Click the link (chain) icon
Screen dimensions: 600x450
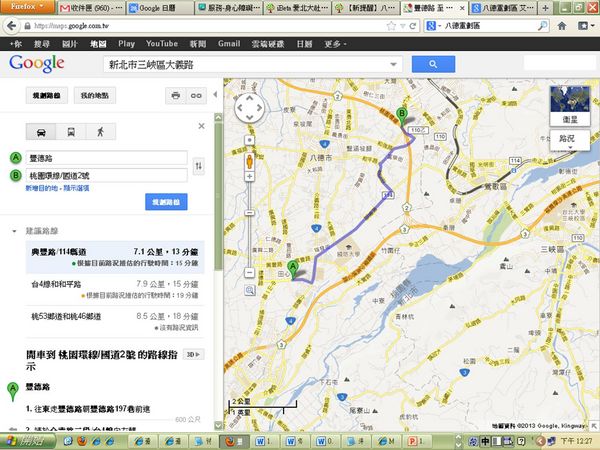[197, 96]
